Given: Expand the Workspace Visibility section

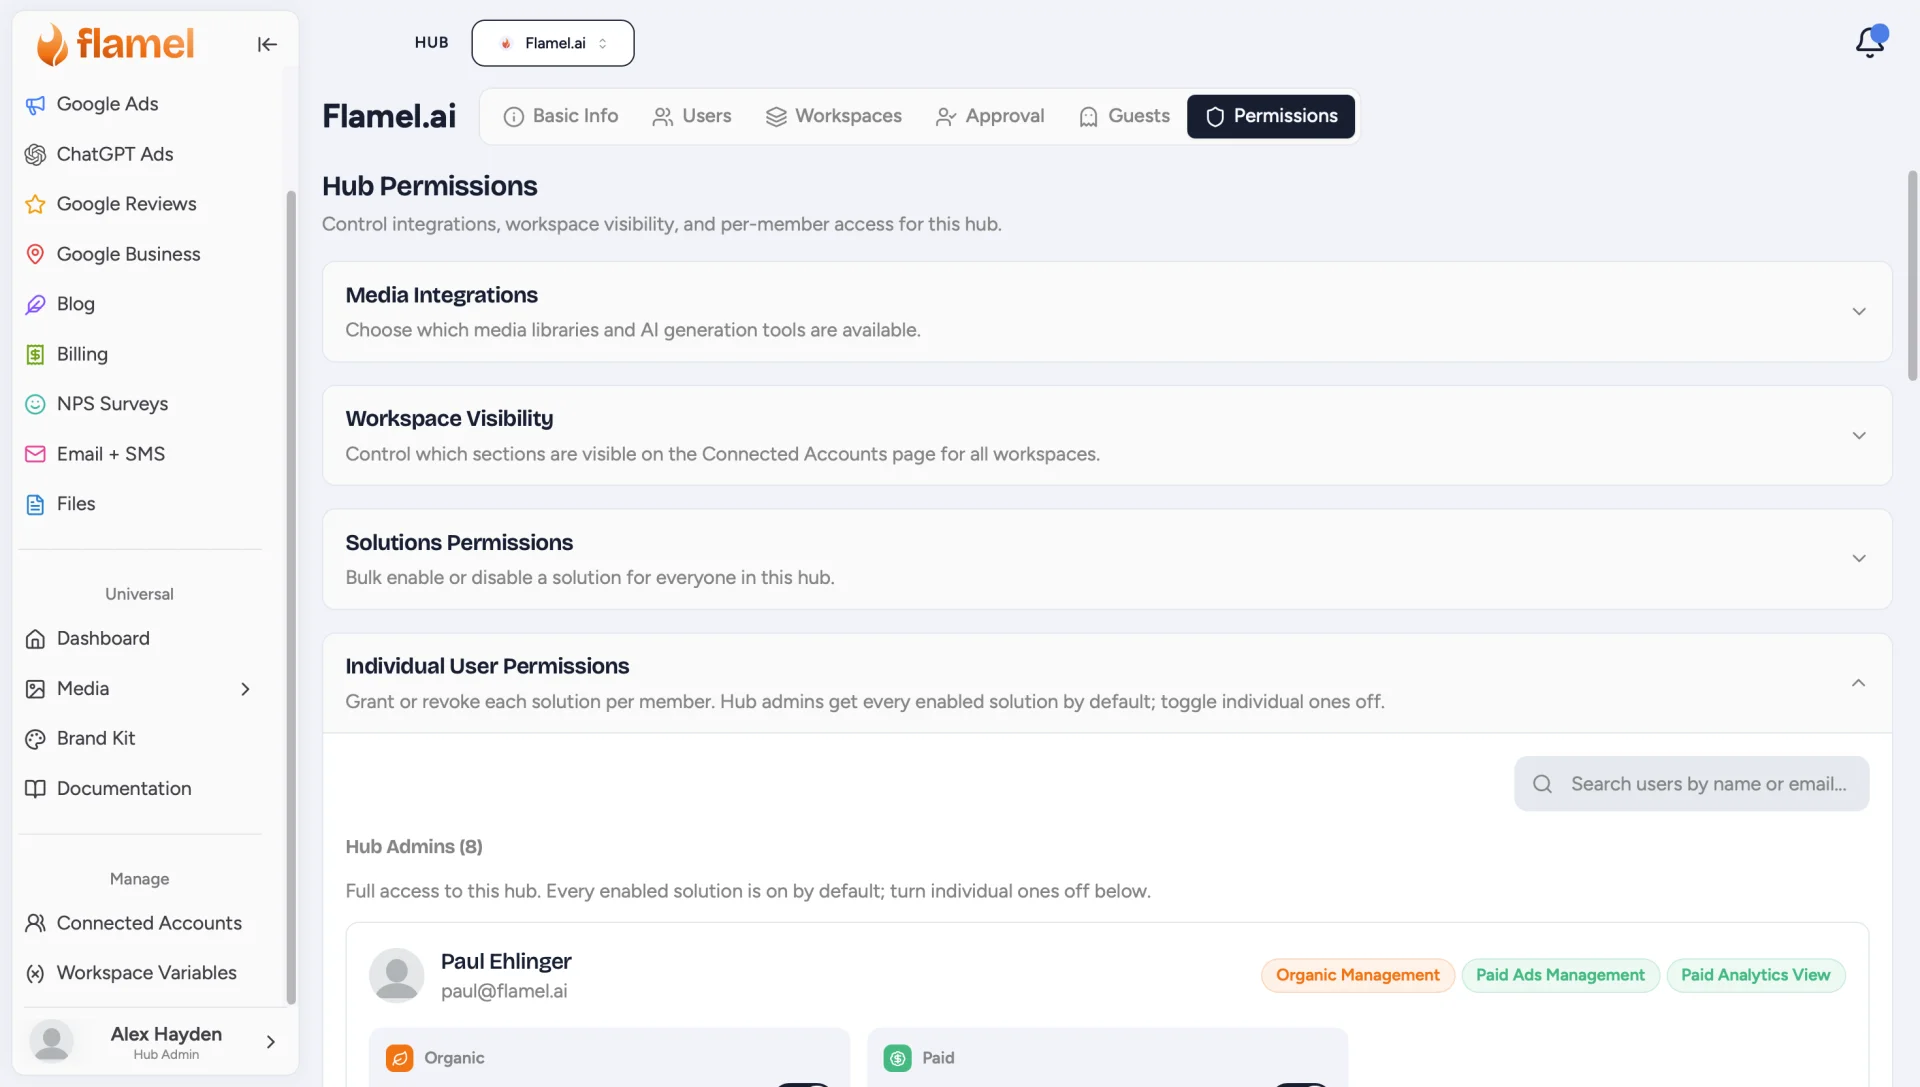Looking at the screenshot, I should 1859,436.
